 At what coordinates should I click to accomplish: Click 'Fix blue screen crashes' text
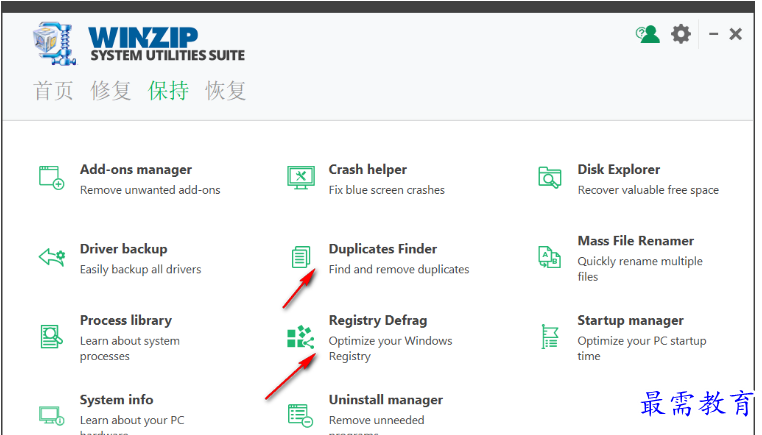point(387,190)
